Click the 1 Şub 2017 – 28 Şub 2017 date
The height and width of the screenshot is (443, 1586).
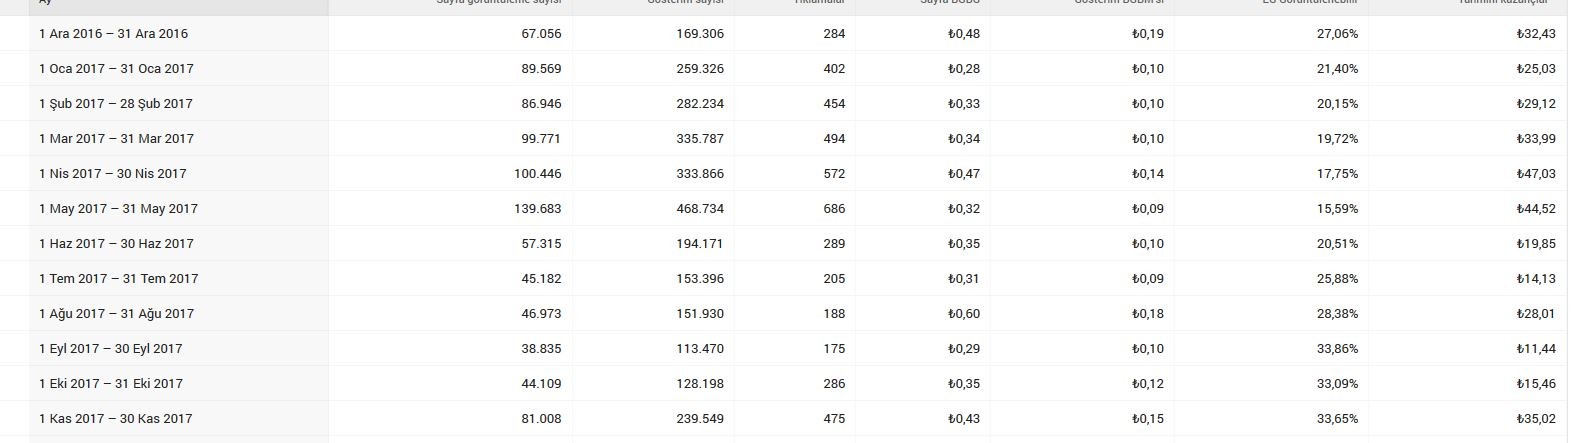(116, 103)
